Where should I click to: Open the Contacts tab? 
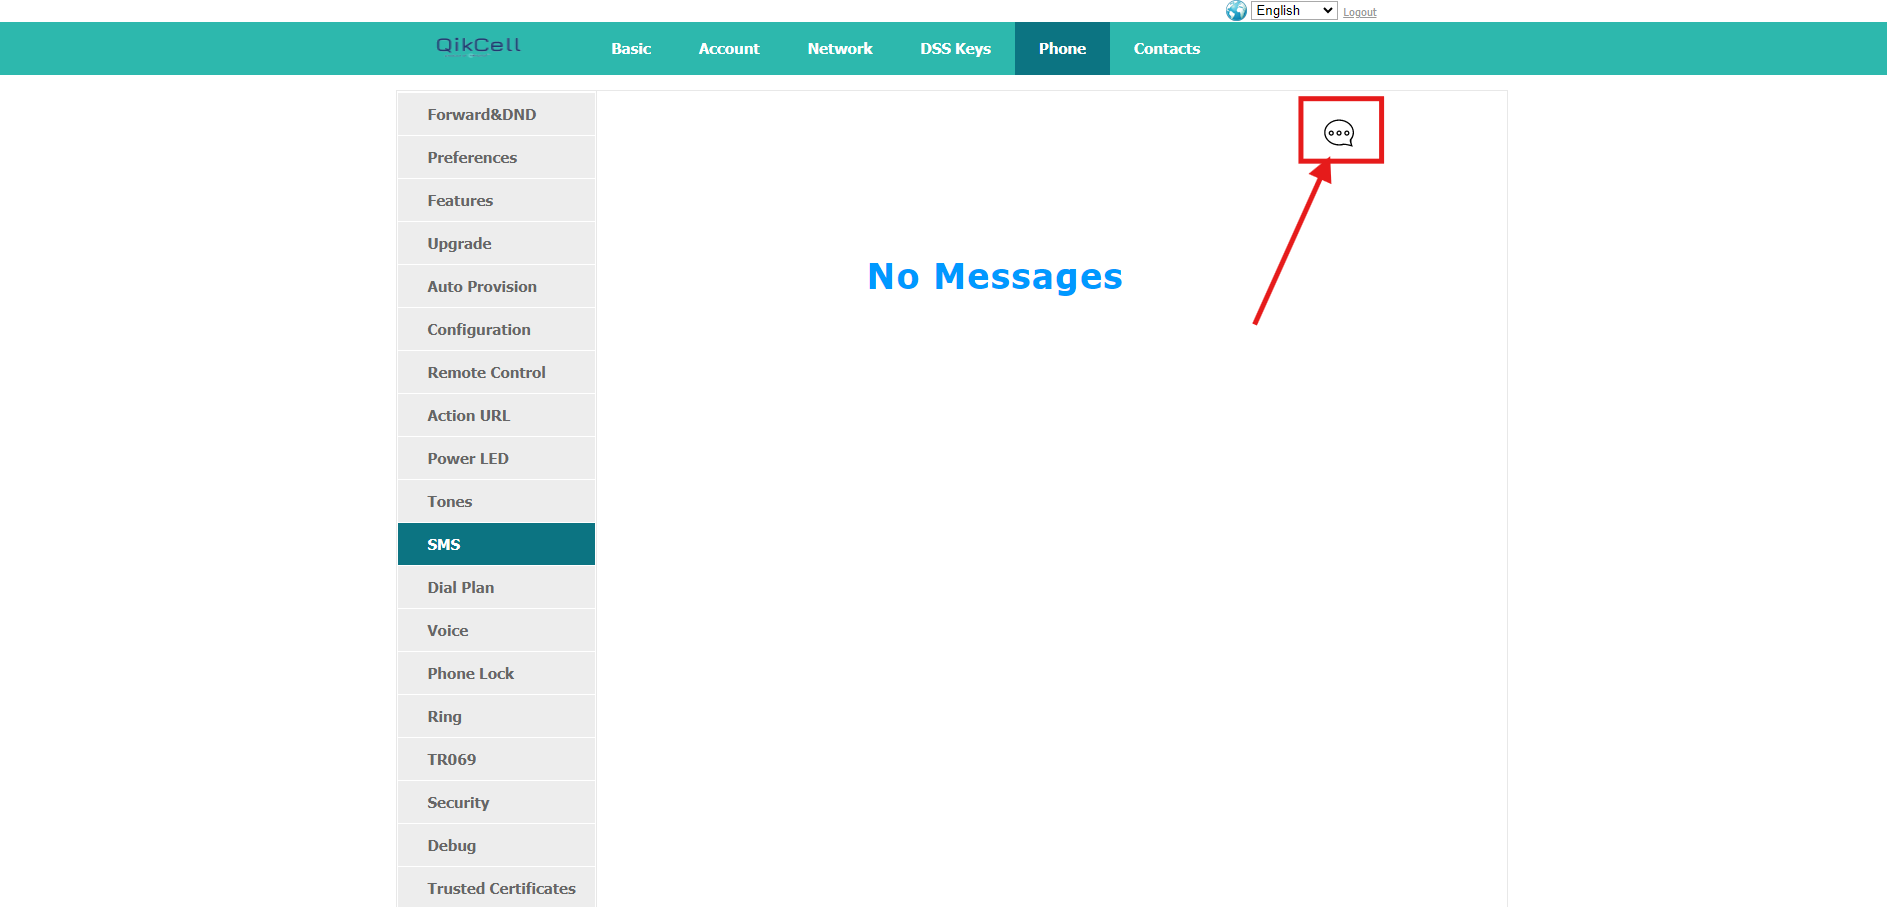click(1167, 48)
